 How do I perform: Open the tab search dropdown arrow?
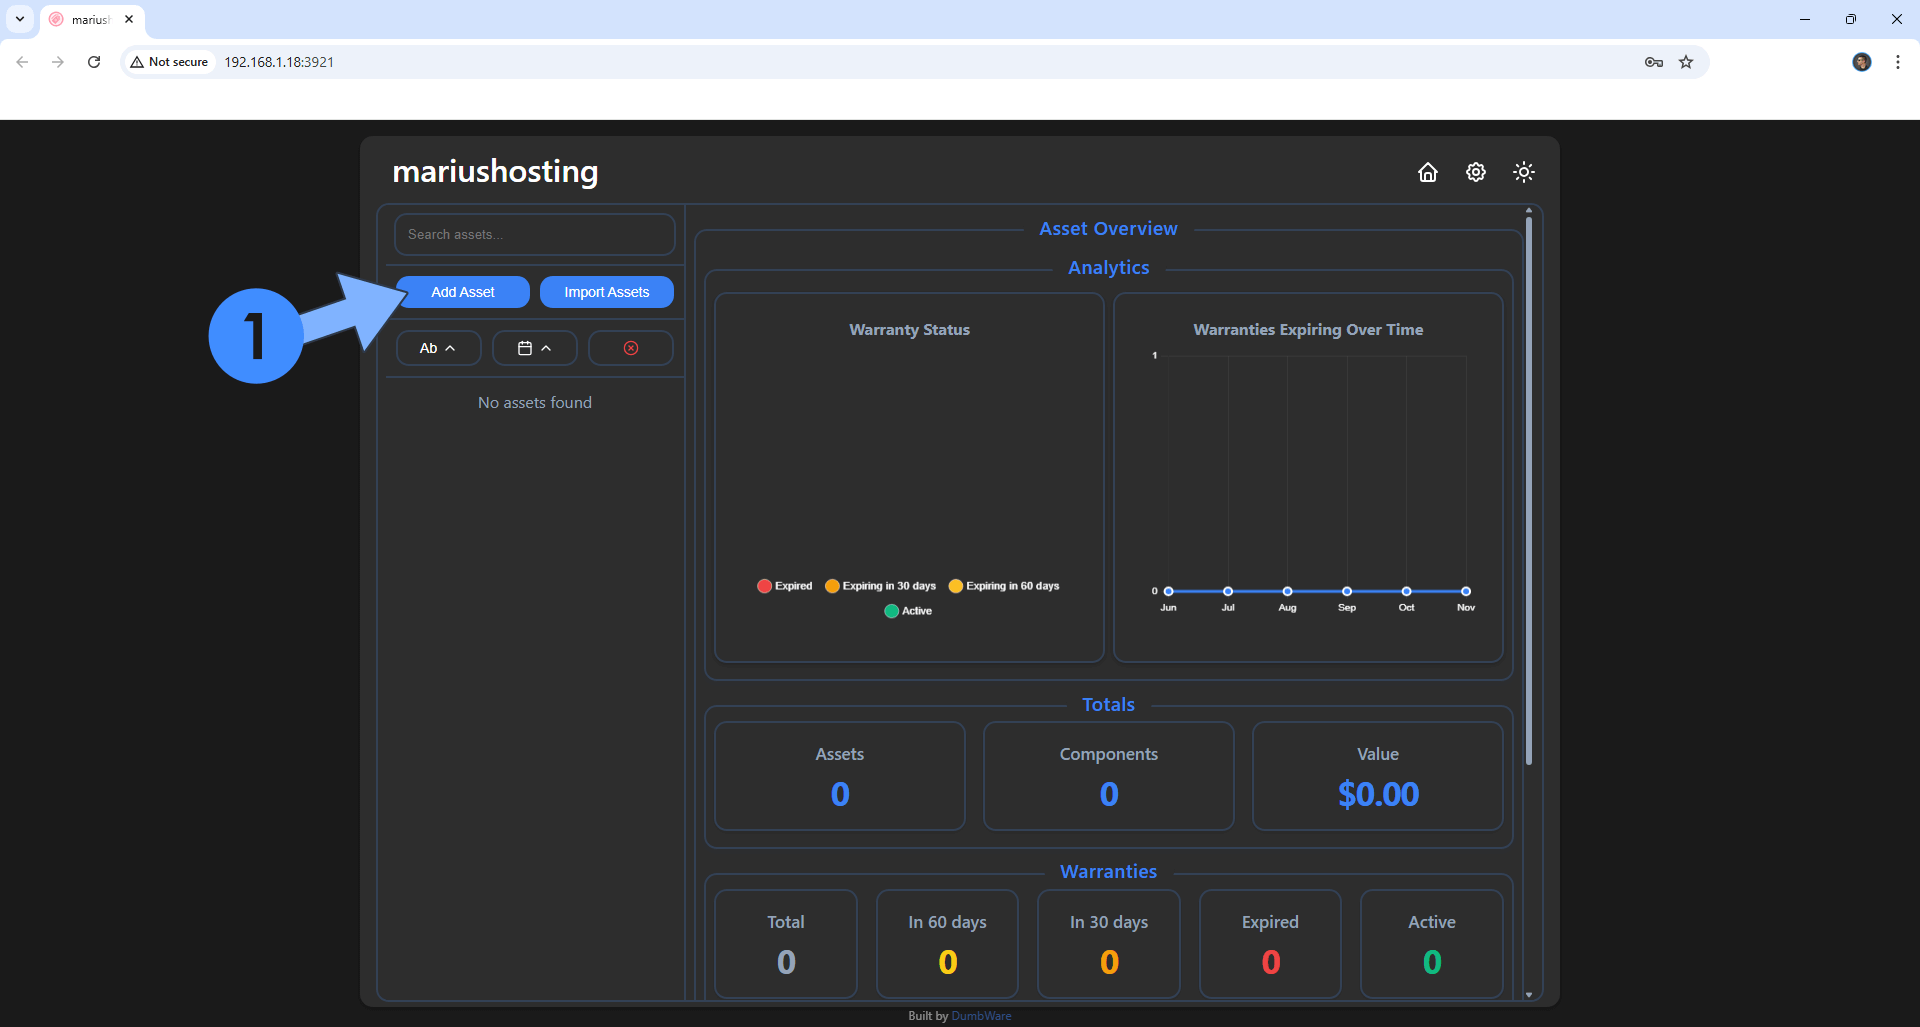20,19
